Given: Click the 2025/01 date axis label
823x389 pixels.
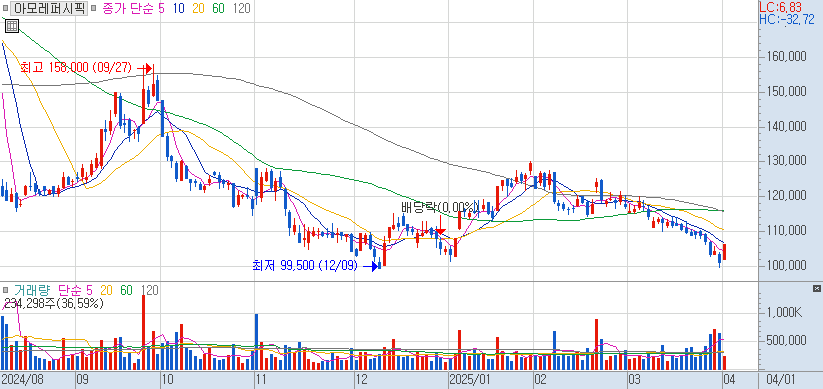Looking at the screenshot, I should coord(469,379).
